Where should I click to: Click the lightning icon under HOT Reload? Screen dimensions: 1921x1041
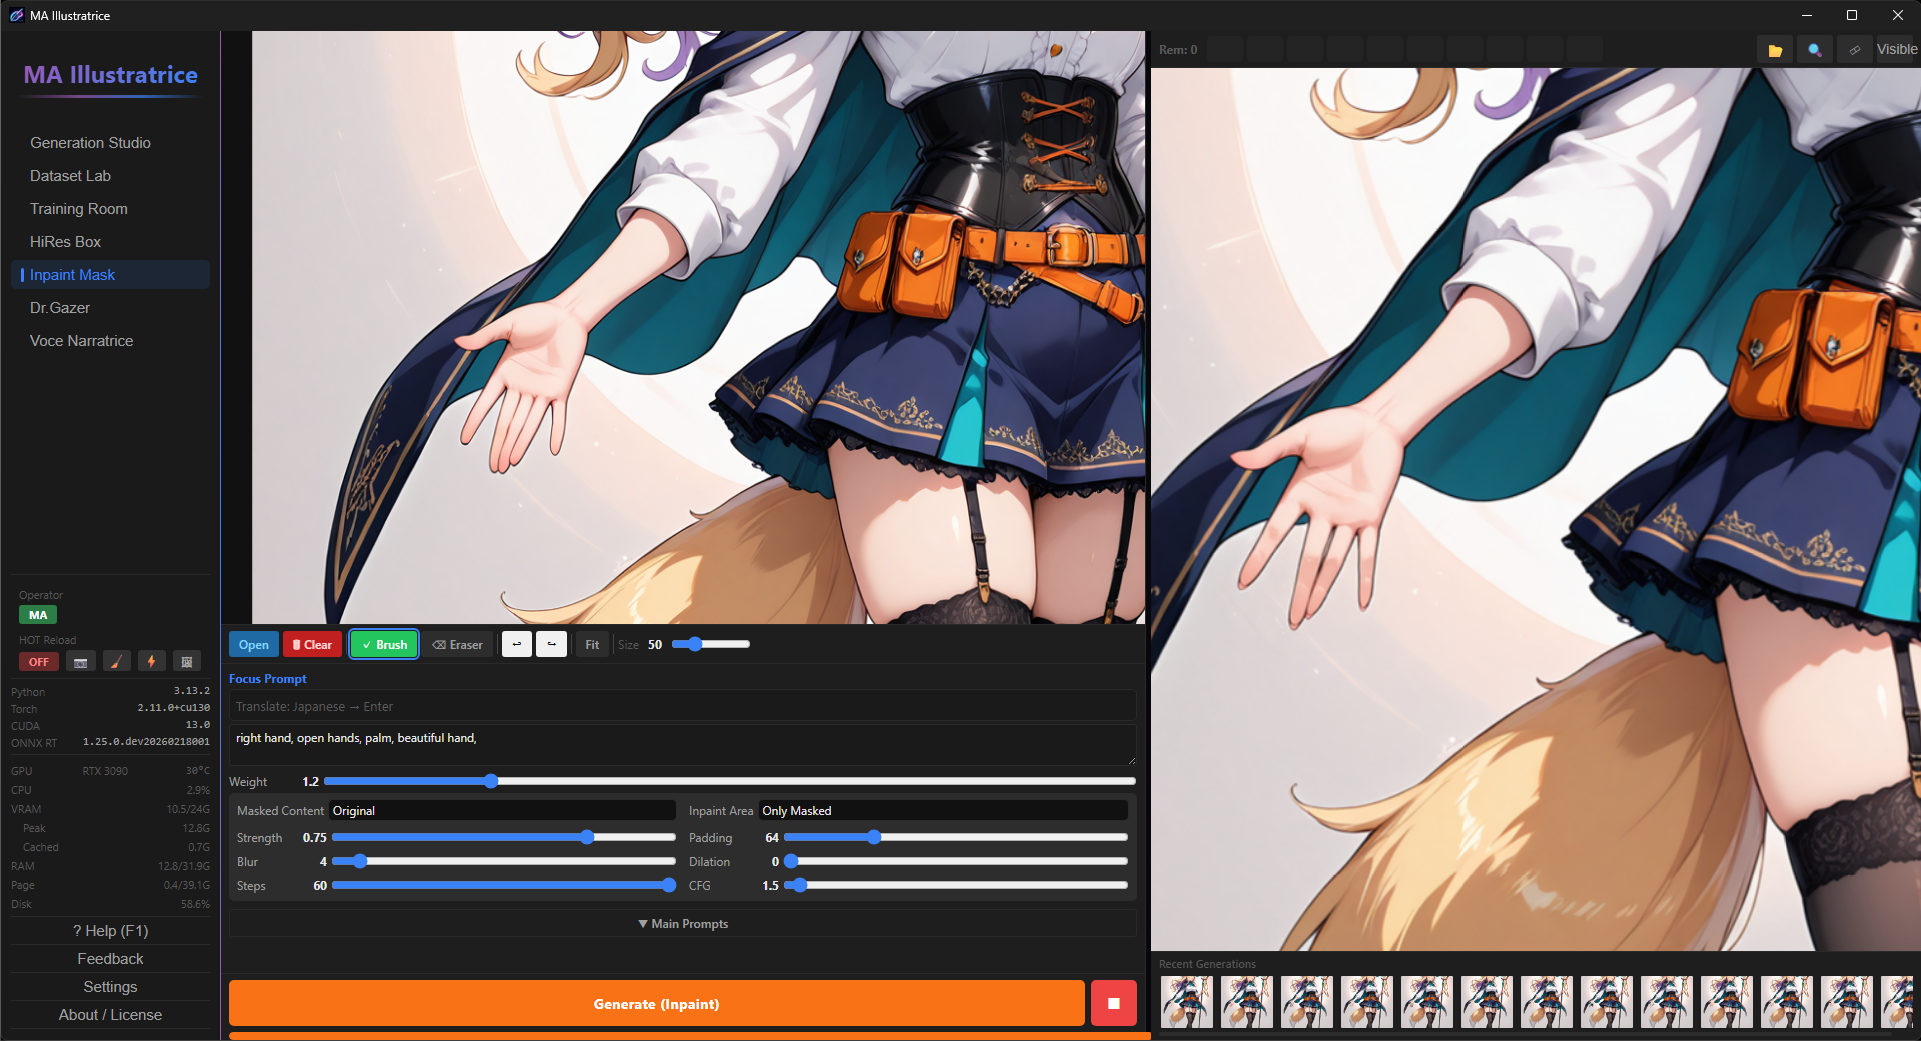coord(151,661)
